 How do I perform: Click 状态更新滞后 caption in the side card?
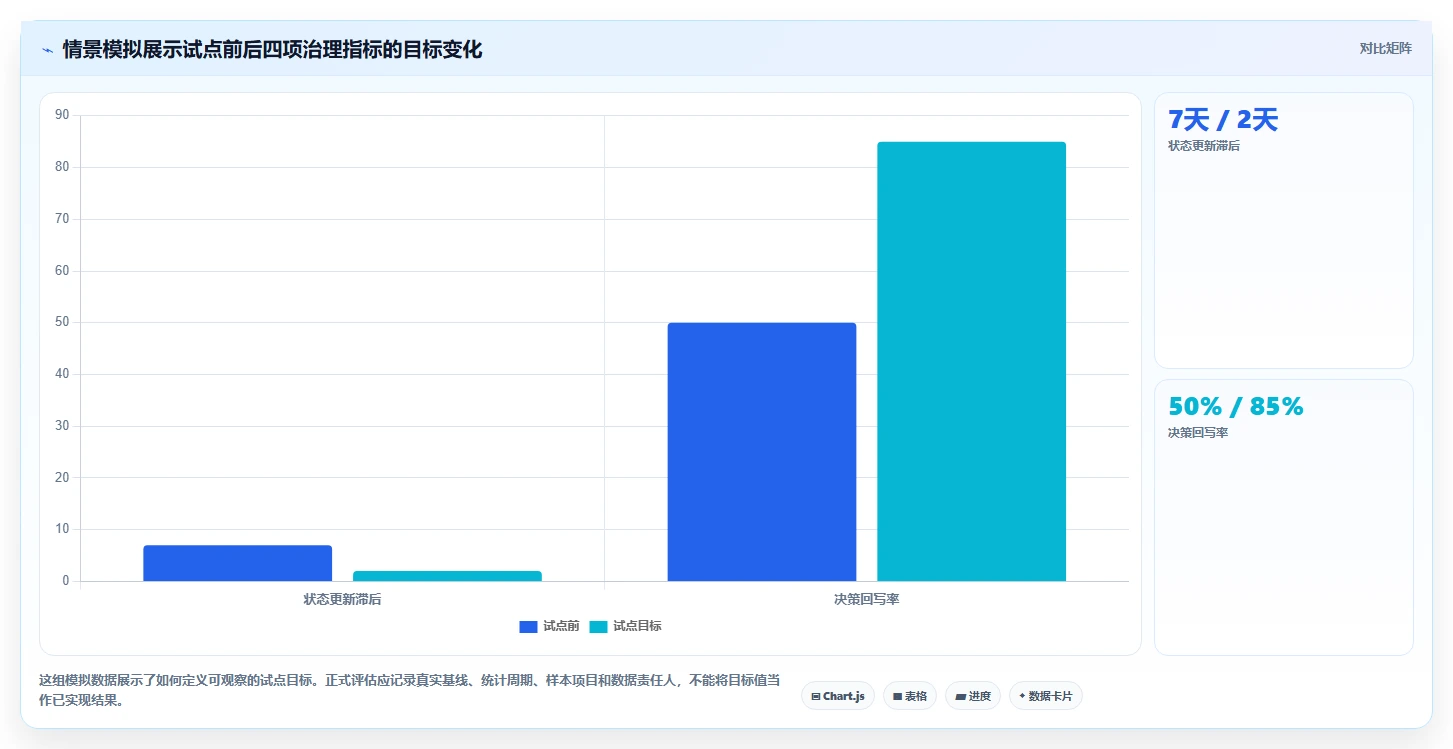click(1204, 146)
